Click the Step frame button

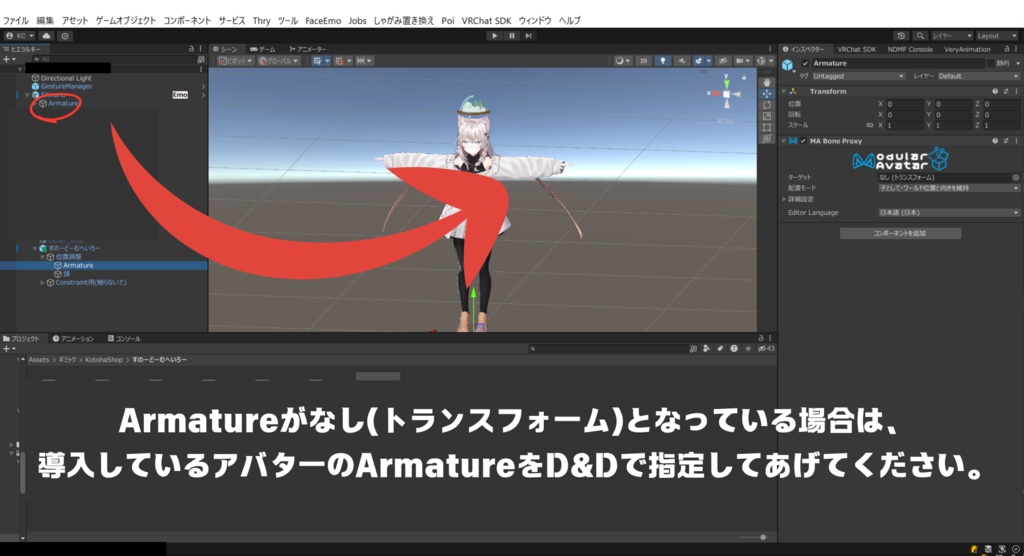[x=528, y=36]
